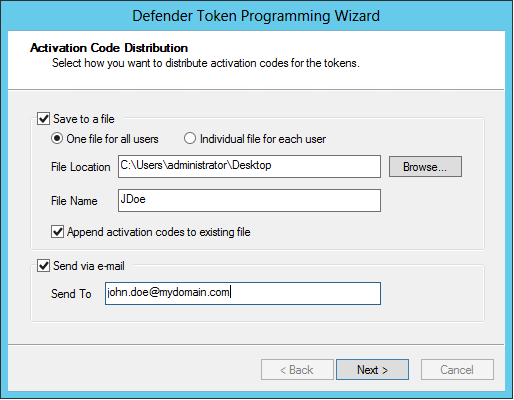Click the Activation Code Distribution heading

pyautogui.click(x=109, y=48)
